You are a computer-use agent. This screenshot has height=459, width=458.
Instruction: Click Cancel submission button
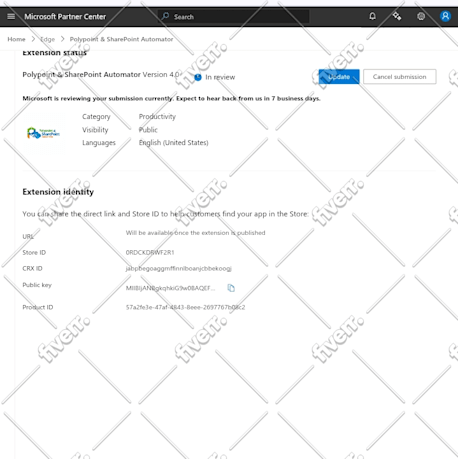click(399, 77)
